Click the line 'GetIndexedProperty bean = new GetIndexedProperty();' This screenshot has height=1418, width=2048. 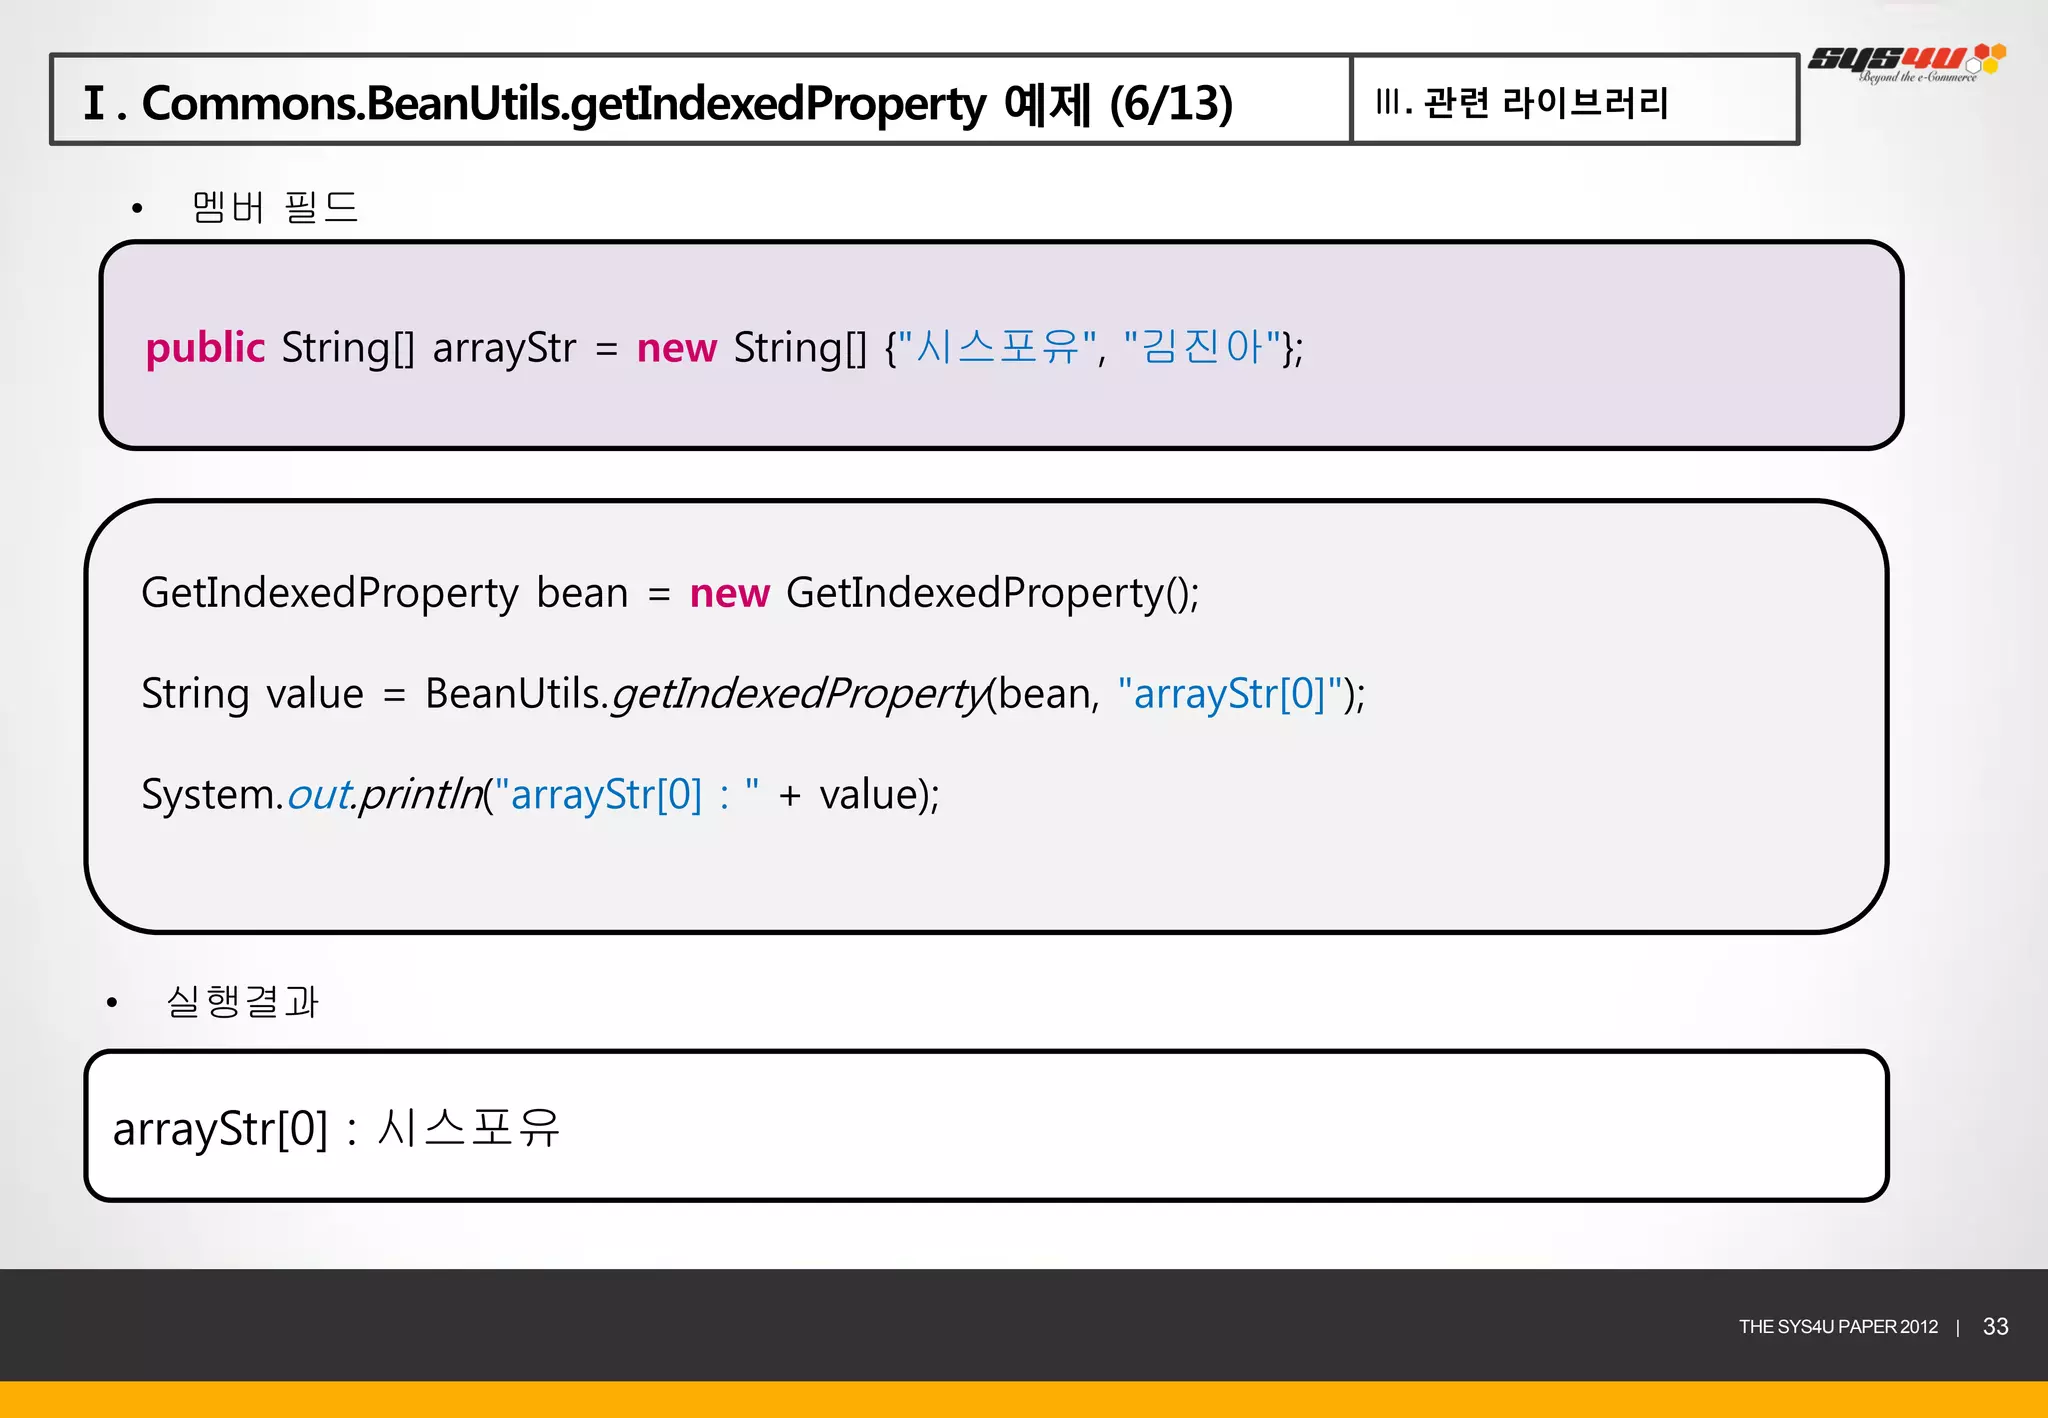point(670,593)
